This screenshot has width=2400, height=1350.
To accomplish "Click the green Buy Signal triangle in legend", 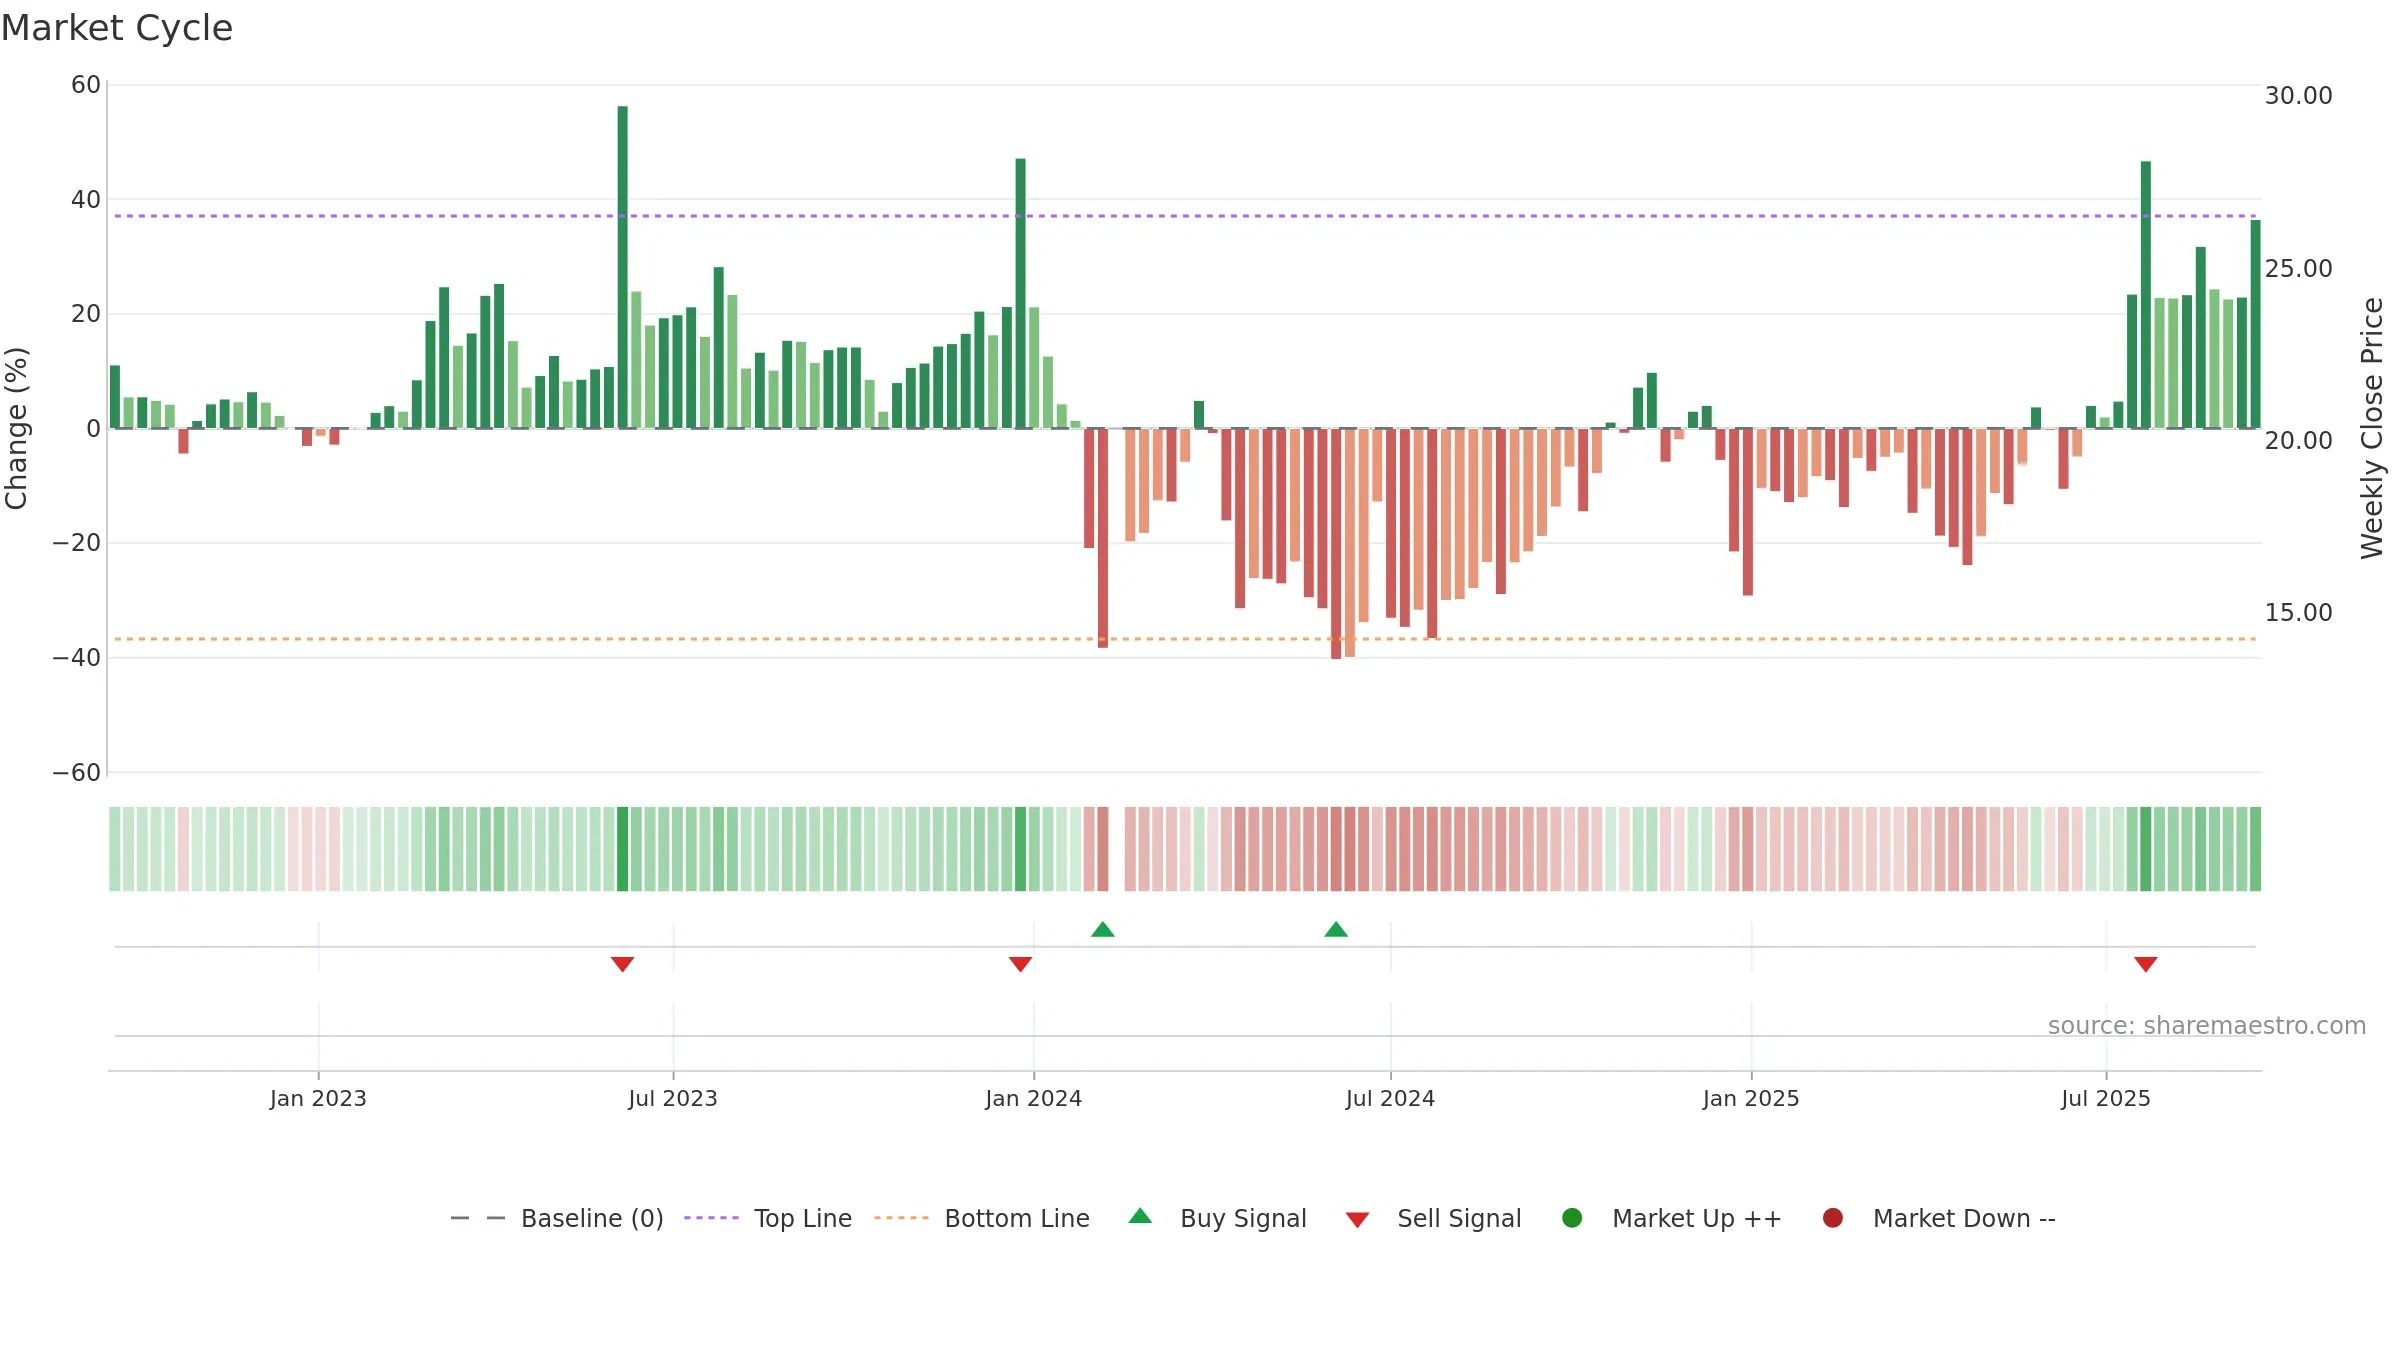I will (1140, 1216).
